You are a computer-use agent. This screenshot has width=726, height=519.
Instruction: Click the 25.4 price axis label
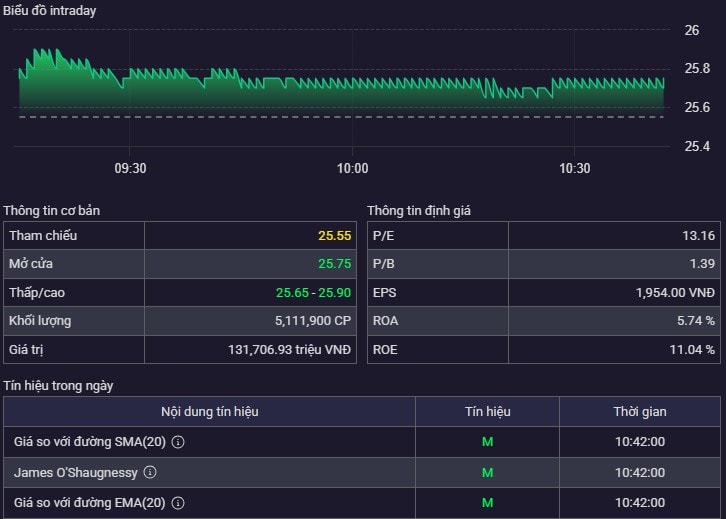point(697,146)
